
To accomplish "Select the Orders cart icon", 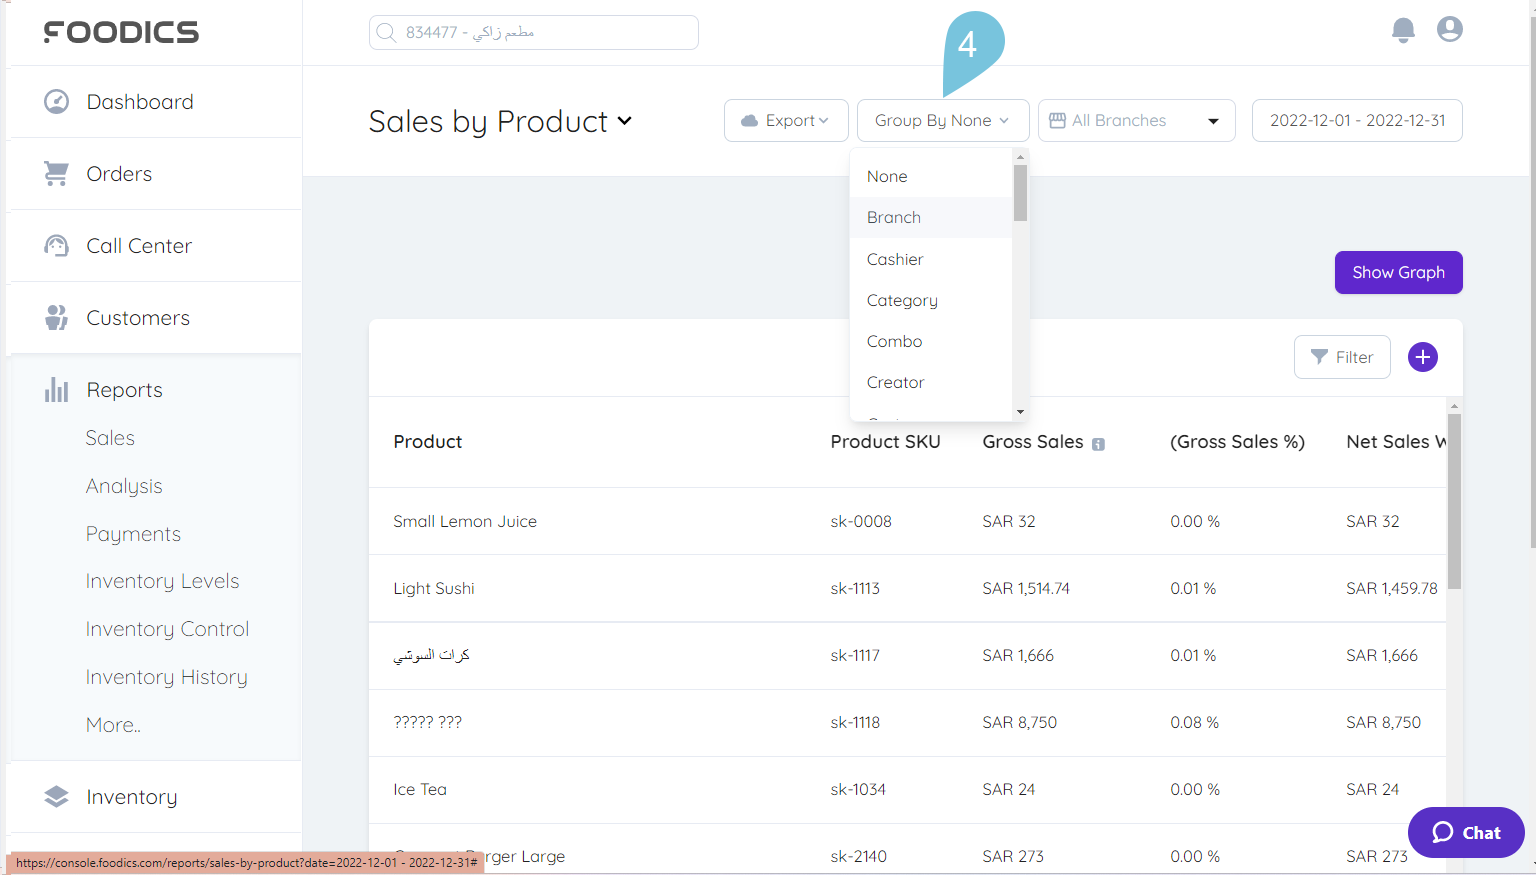I will pos(56,173).
